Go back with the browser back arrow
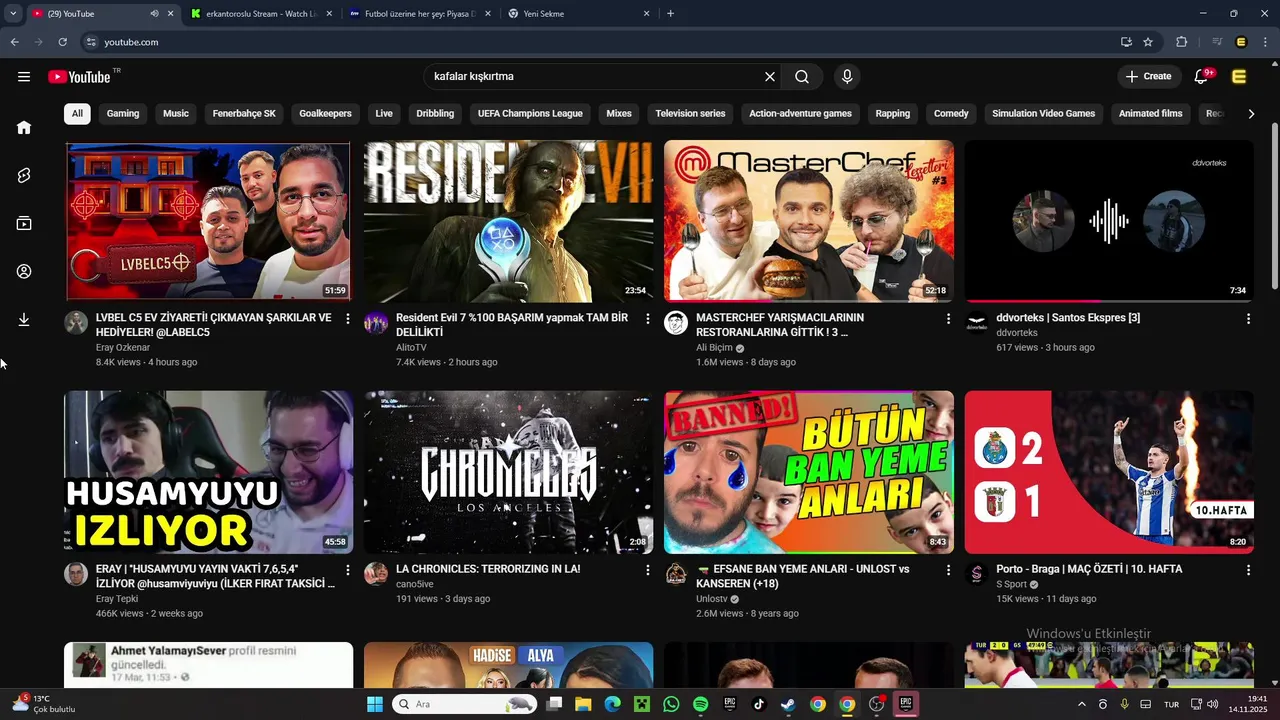Screen dimensions: 1280x720 click(x=14, y=42)
